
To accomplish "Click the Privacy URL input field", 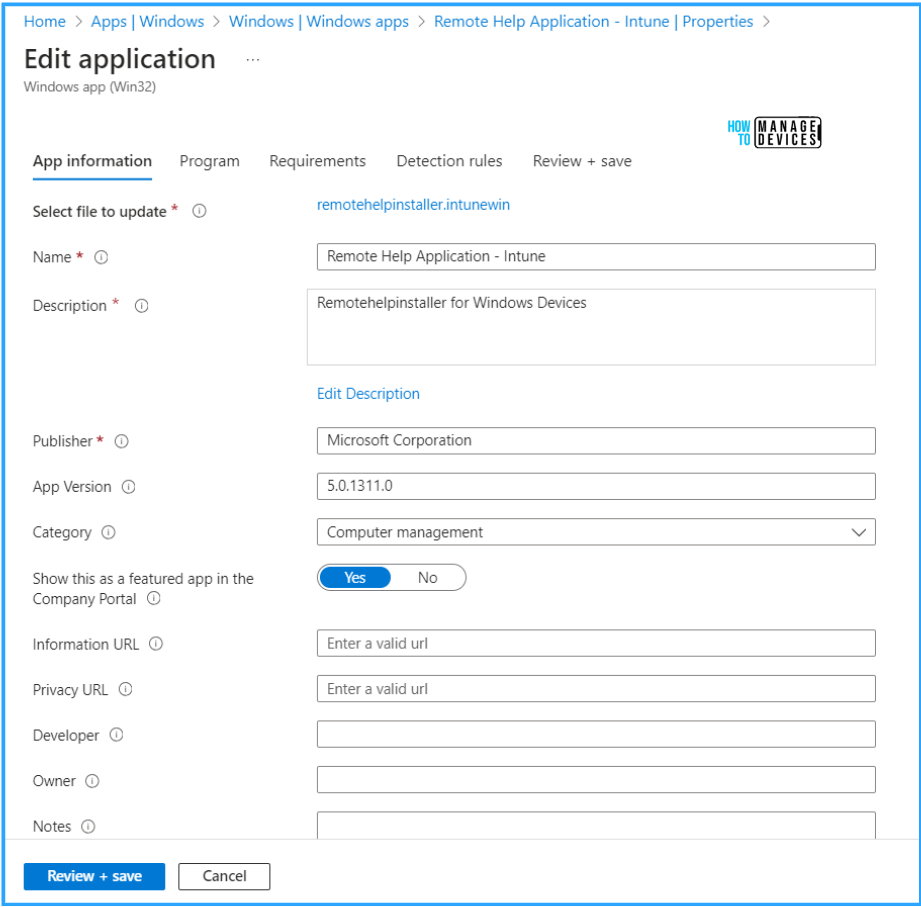I will click(x=596, y=688).
